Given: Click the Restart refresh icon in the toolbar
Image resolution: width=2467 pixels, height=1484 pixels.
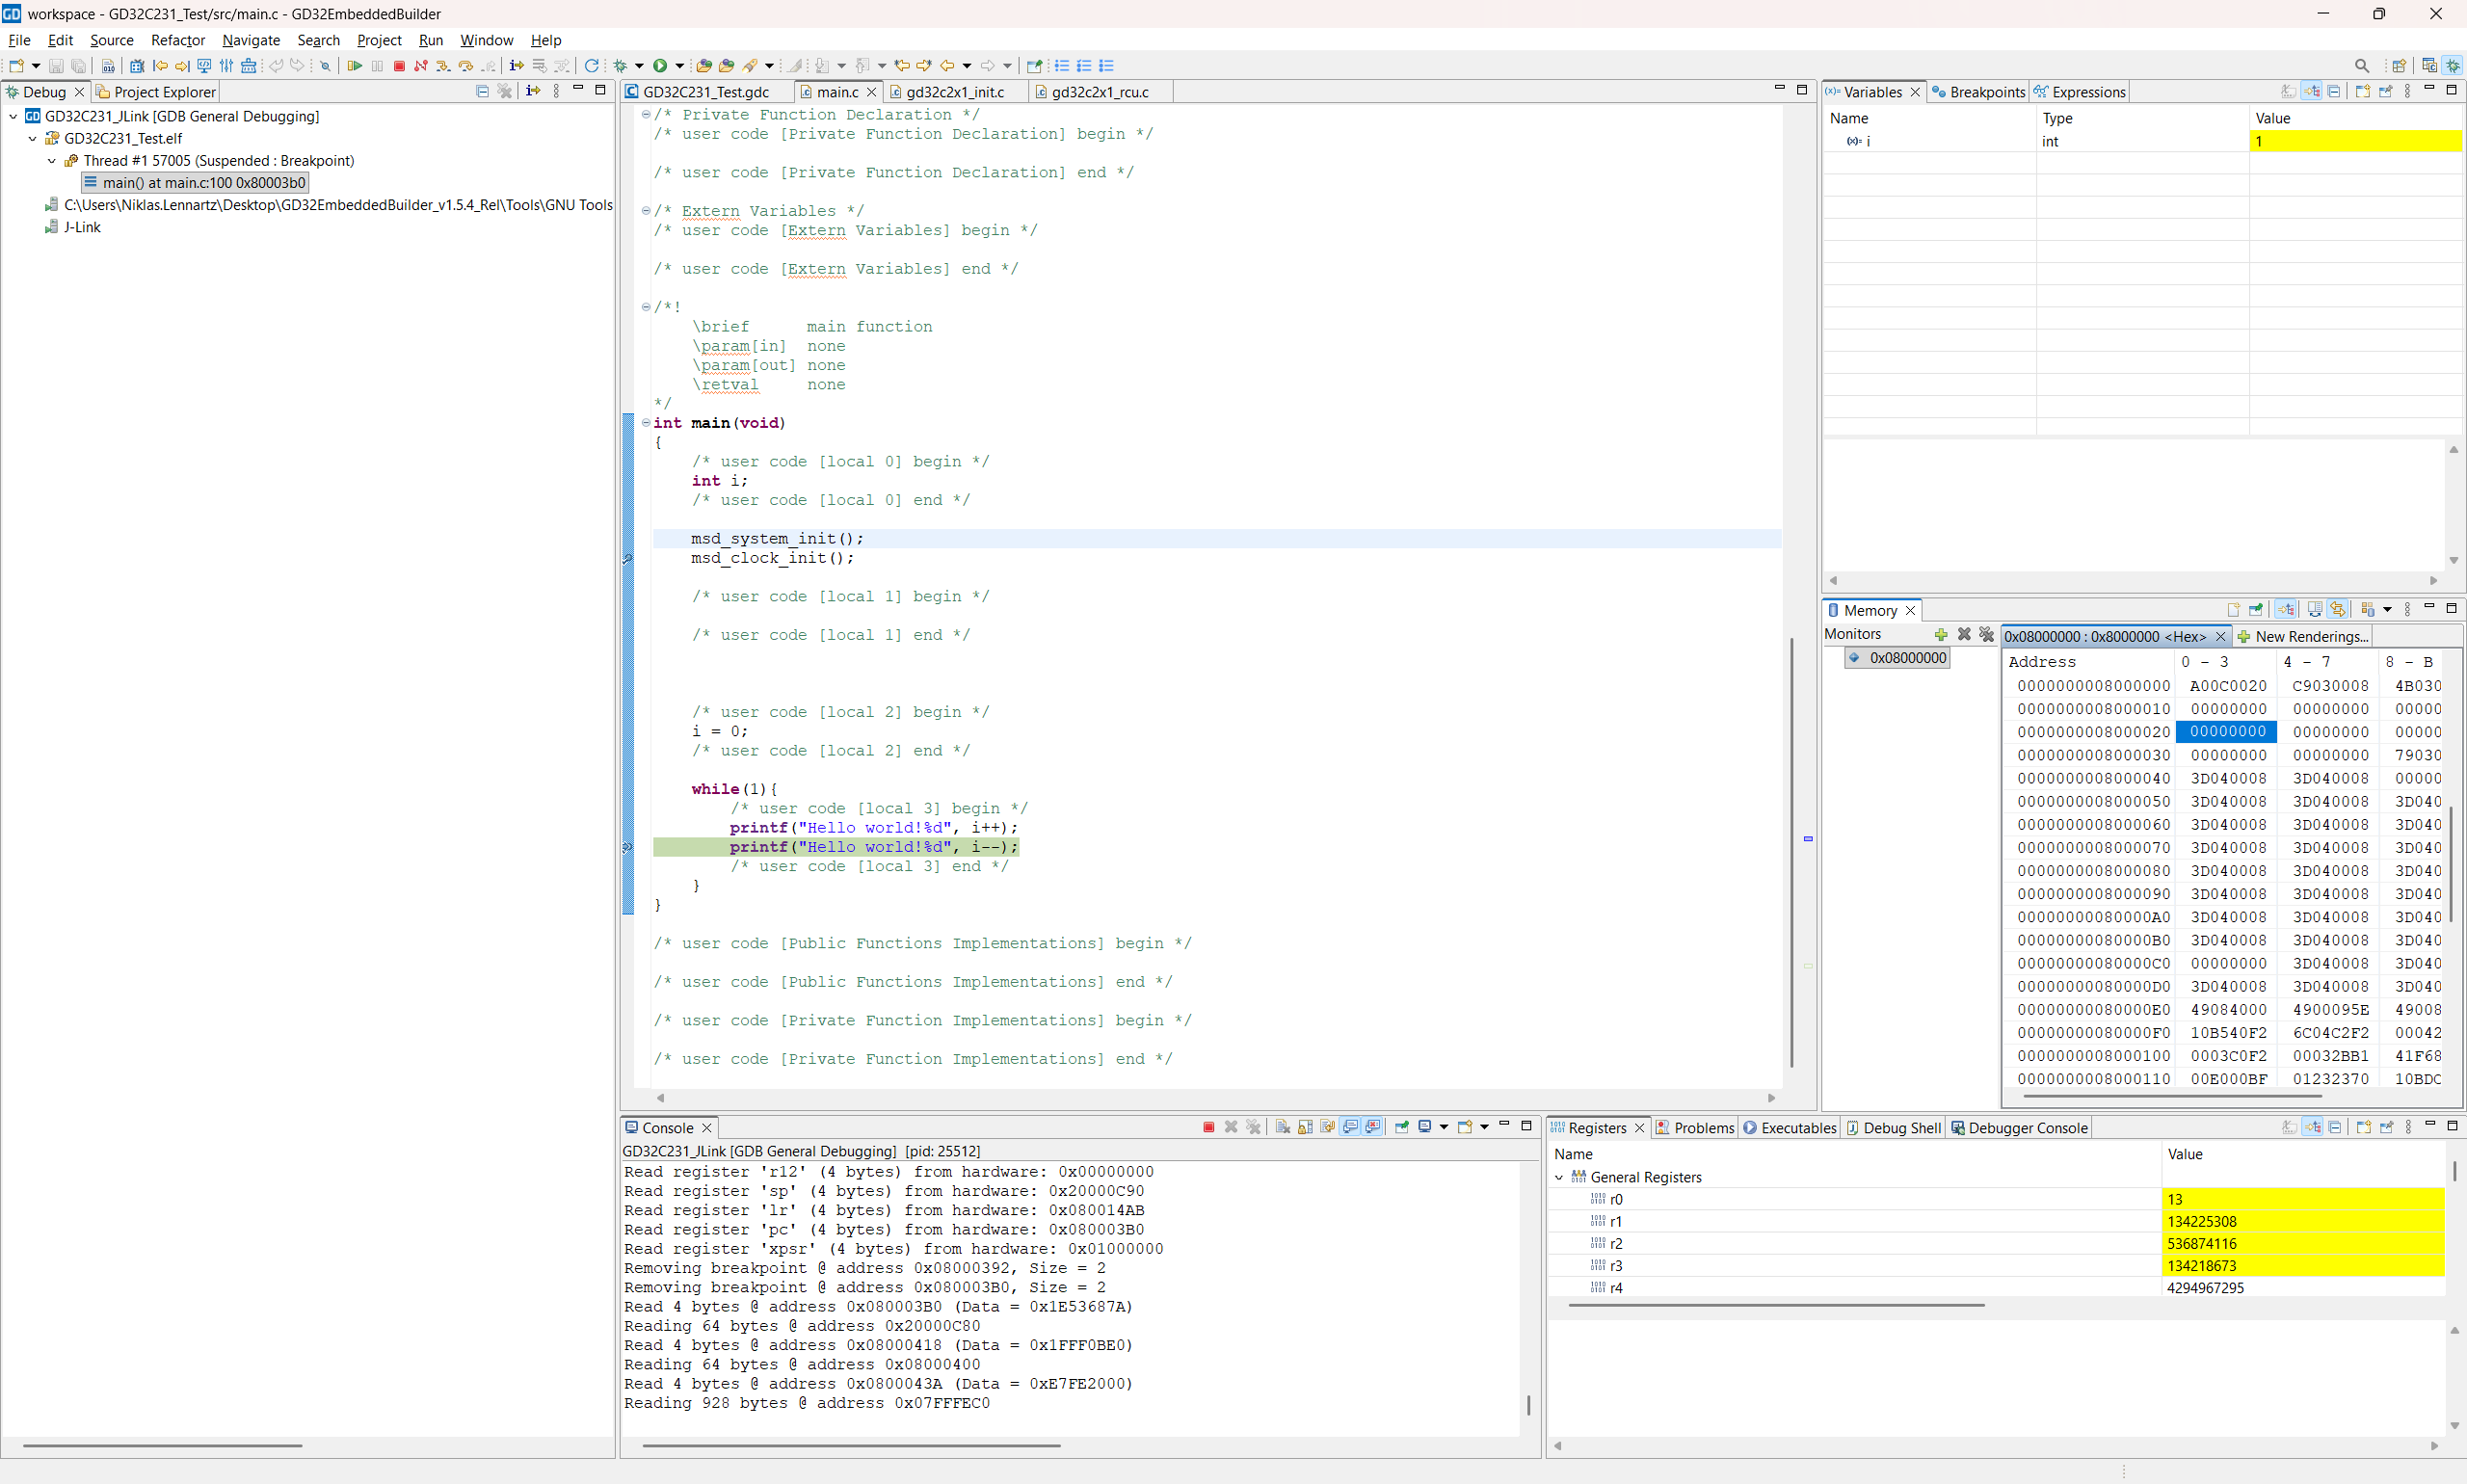Looking at the screenshot, I should [x=592, y=66].
